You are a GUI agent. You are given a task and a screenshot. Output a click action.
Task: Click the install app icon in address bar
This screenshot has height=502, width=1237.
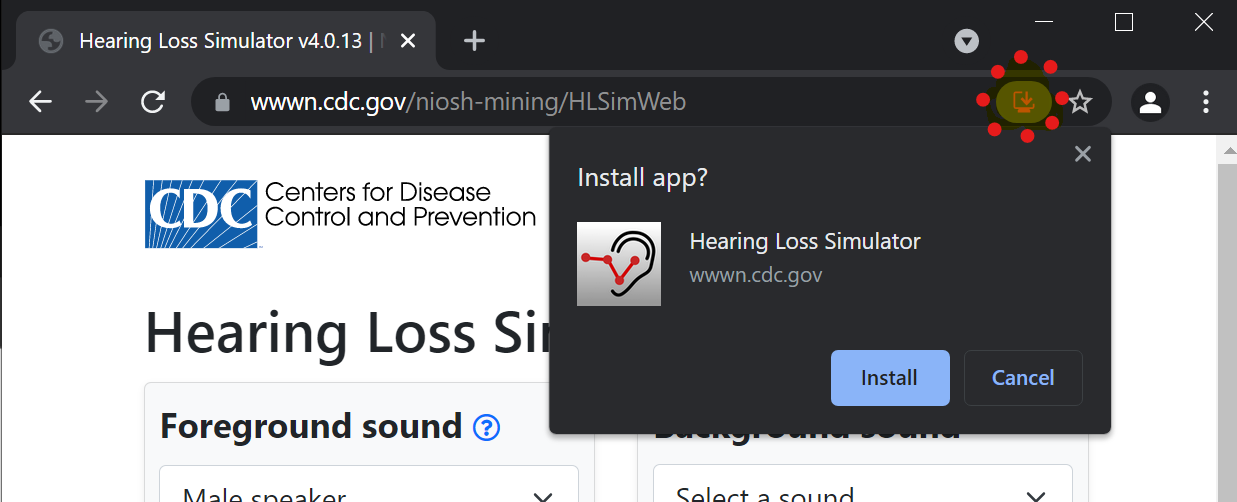point(1023,101)
